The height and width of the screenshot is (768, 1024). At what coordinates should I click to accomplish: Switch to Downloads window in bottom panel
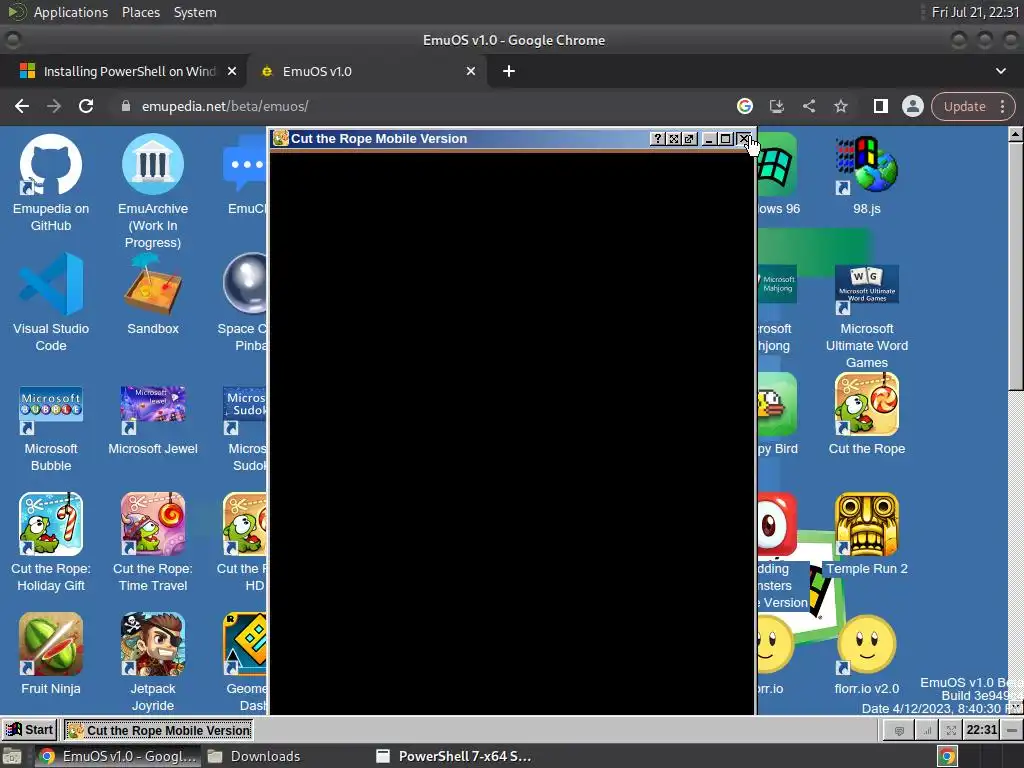point(254,756)
